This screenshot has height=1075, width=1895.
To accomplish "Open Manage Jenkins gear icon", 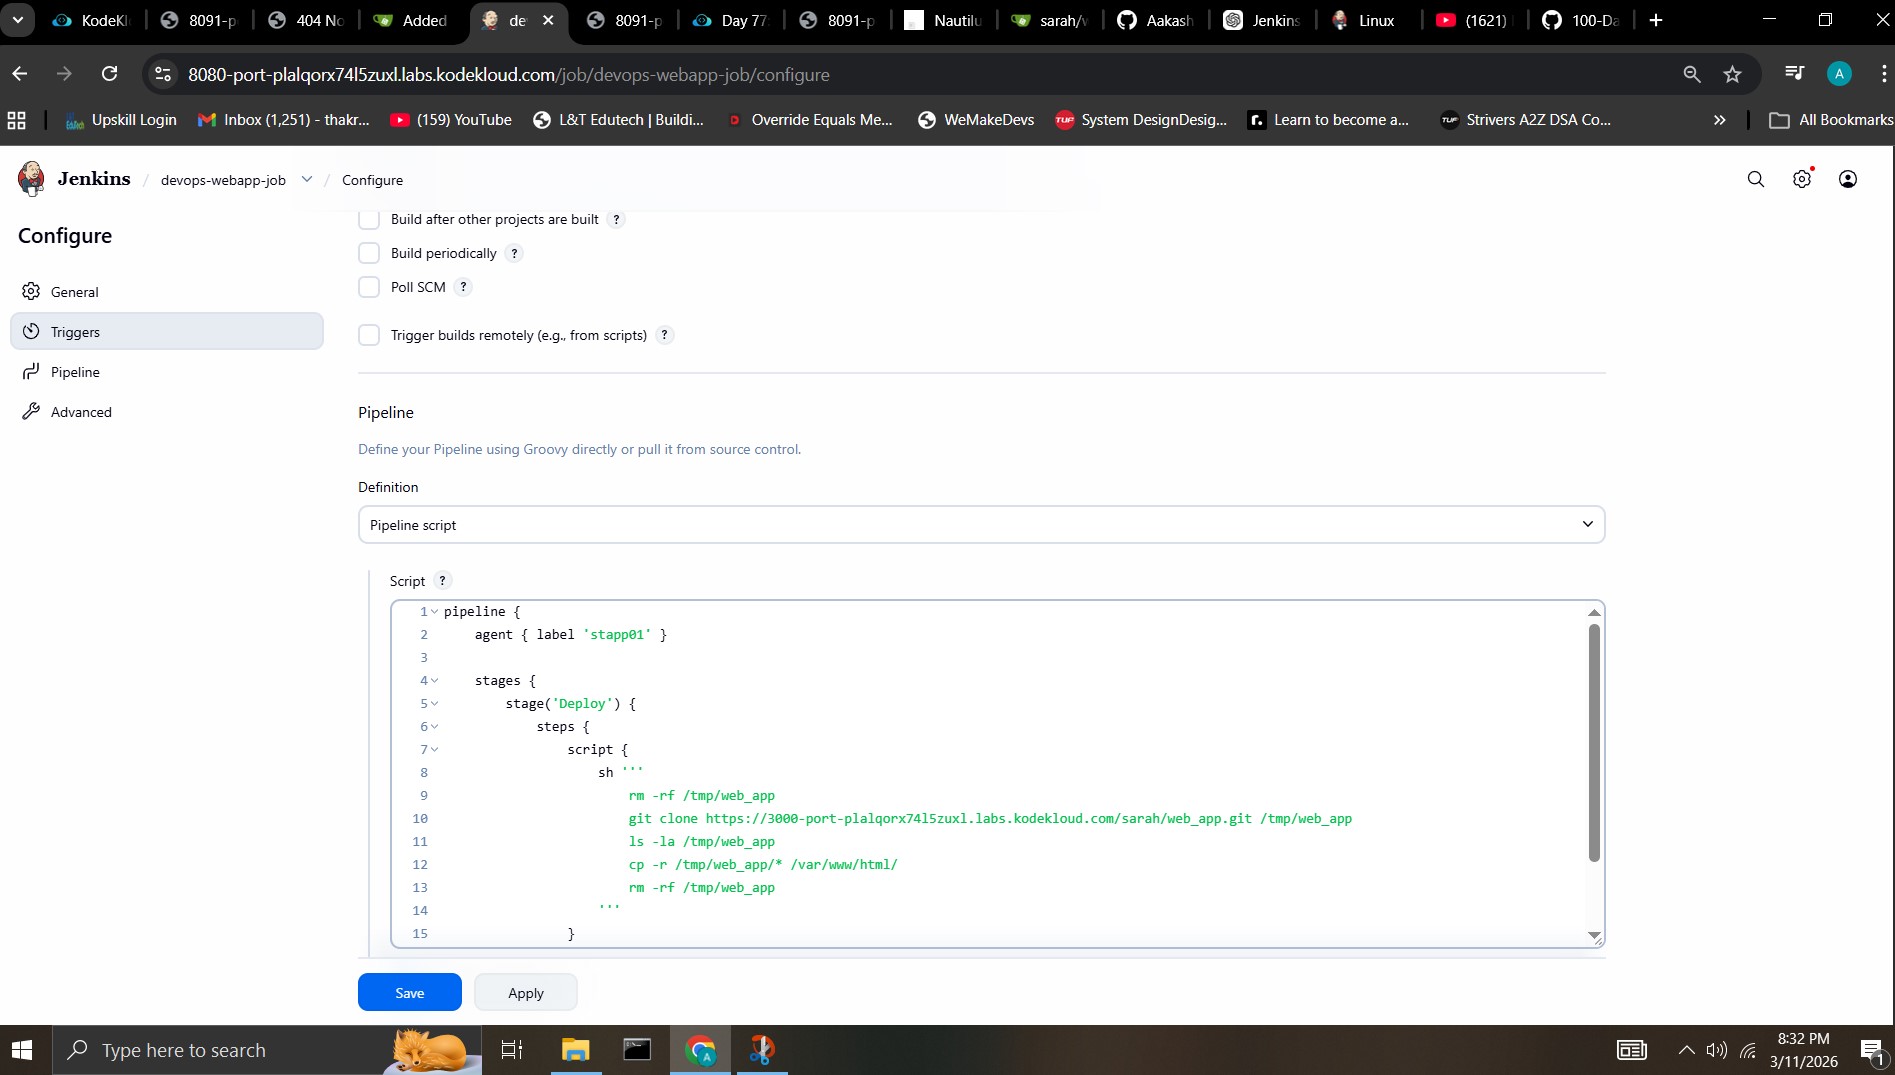I will 1802,179.
